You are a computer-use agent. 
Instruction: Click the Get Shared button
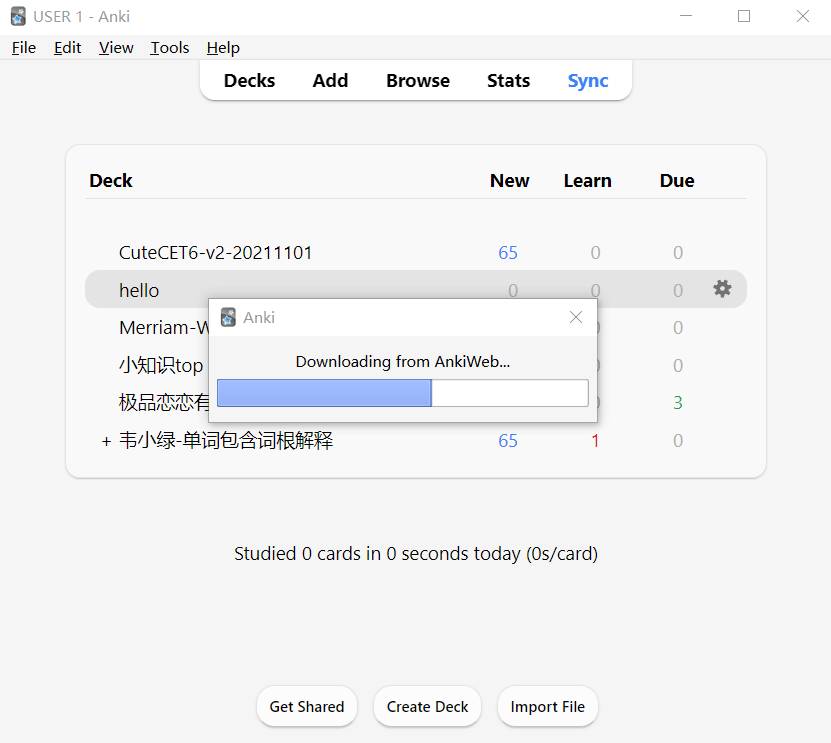pos(307,706)
